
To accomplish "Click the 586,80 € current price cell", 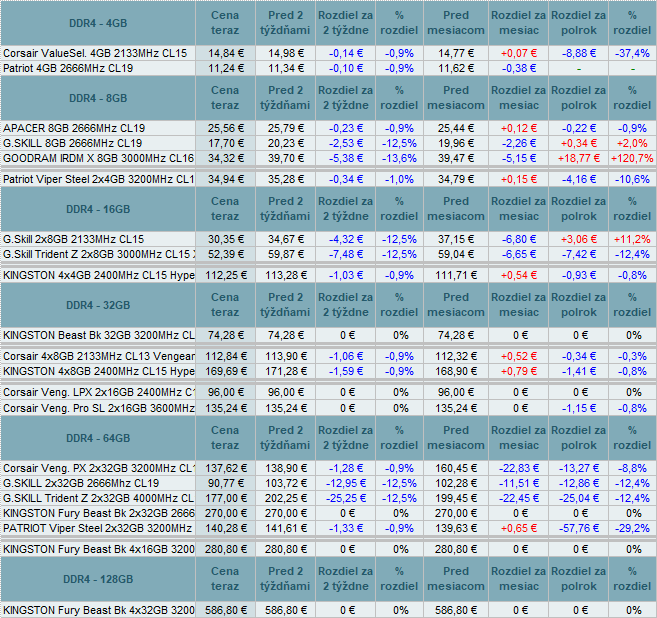I will coord(225,610).
